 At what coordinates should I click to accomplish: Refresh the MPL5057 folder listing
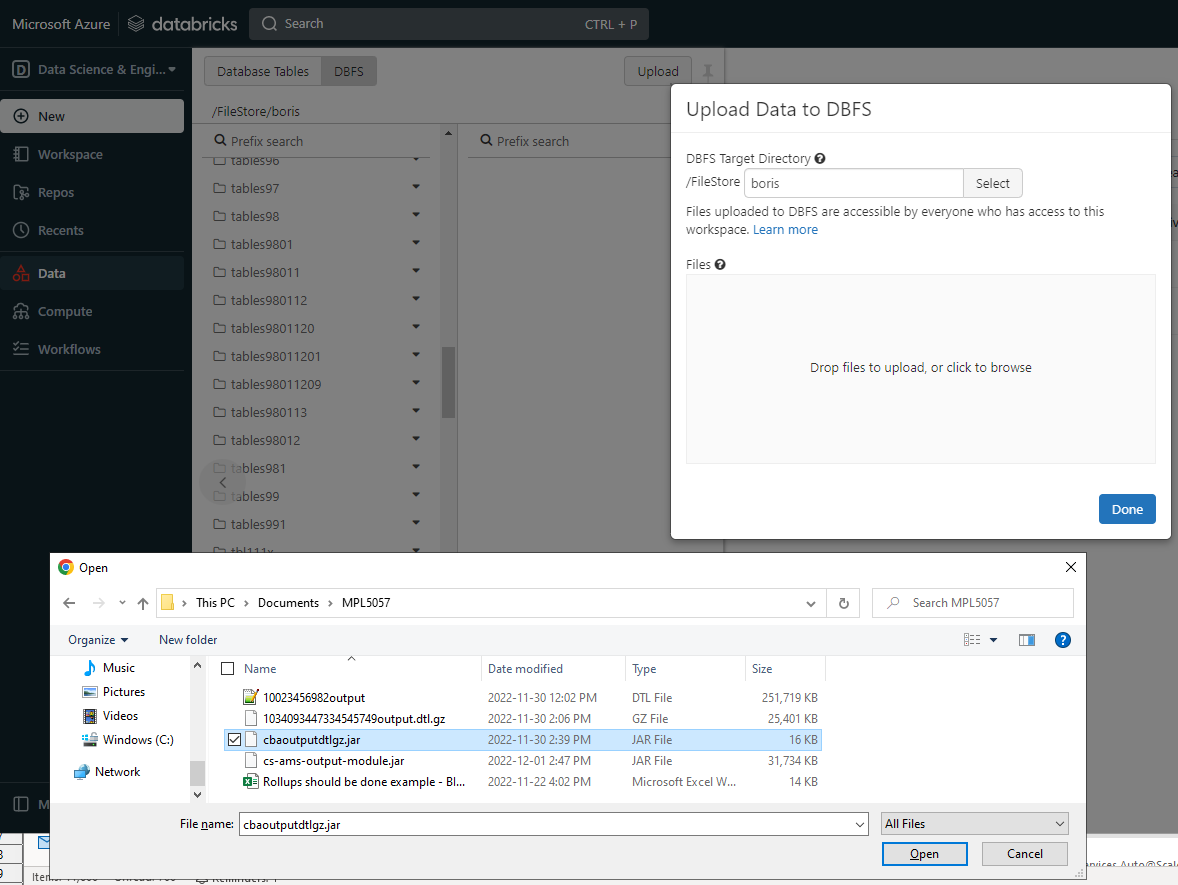click(x=844, y=603)
